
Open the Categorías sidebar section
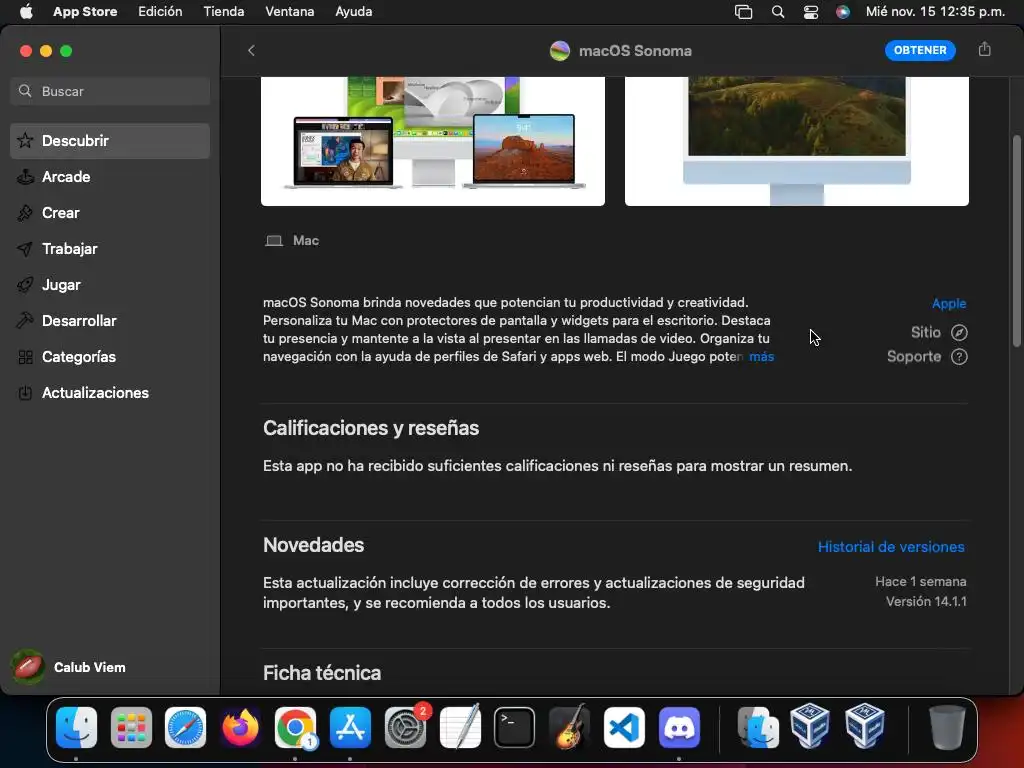coord(110,357)
